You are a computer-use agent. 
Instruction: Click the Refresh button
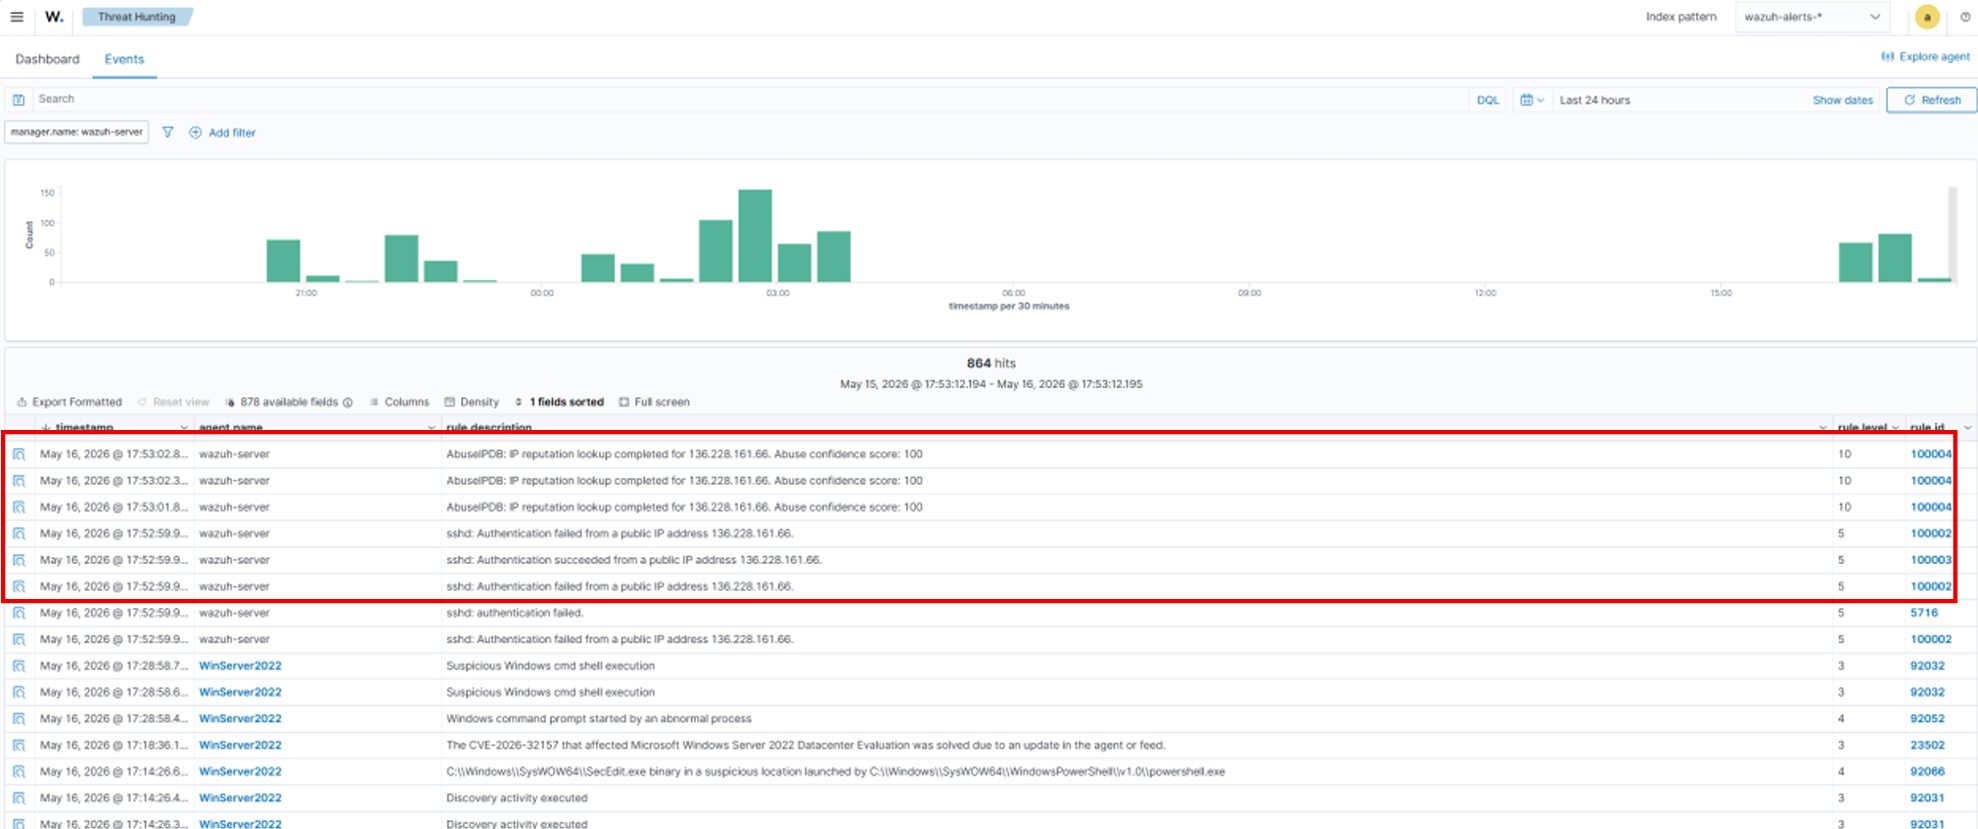point(1931,100)
